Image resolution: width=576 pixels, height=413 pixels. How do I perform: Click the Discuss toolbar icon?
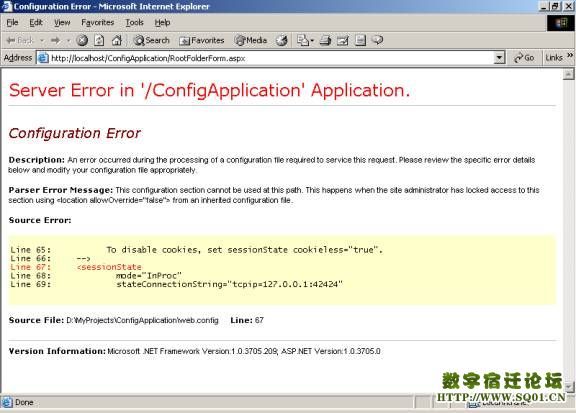point(360,40)
